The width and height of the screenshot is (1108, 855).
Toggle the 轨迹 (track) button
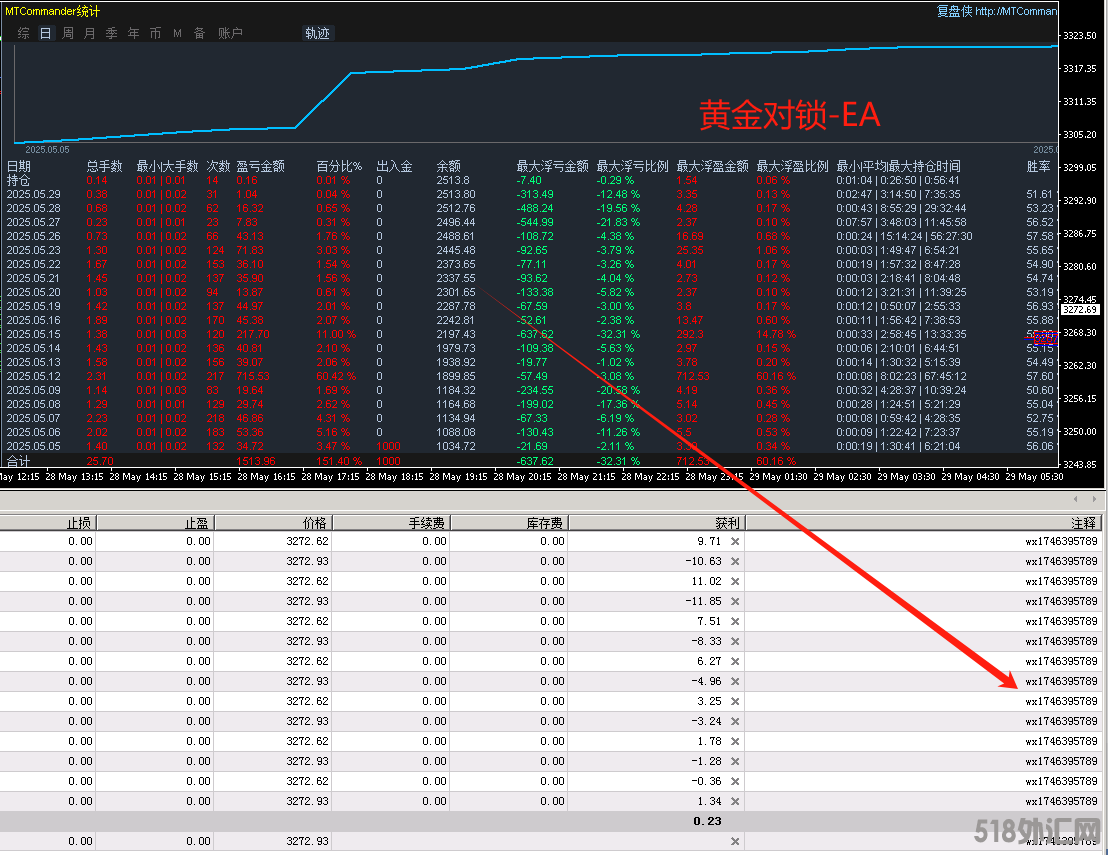click(x=316, y=33)
